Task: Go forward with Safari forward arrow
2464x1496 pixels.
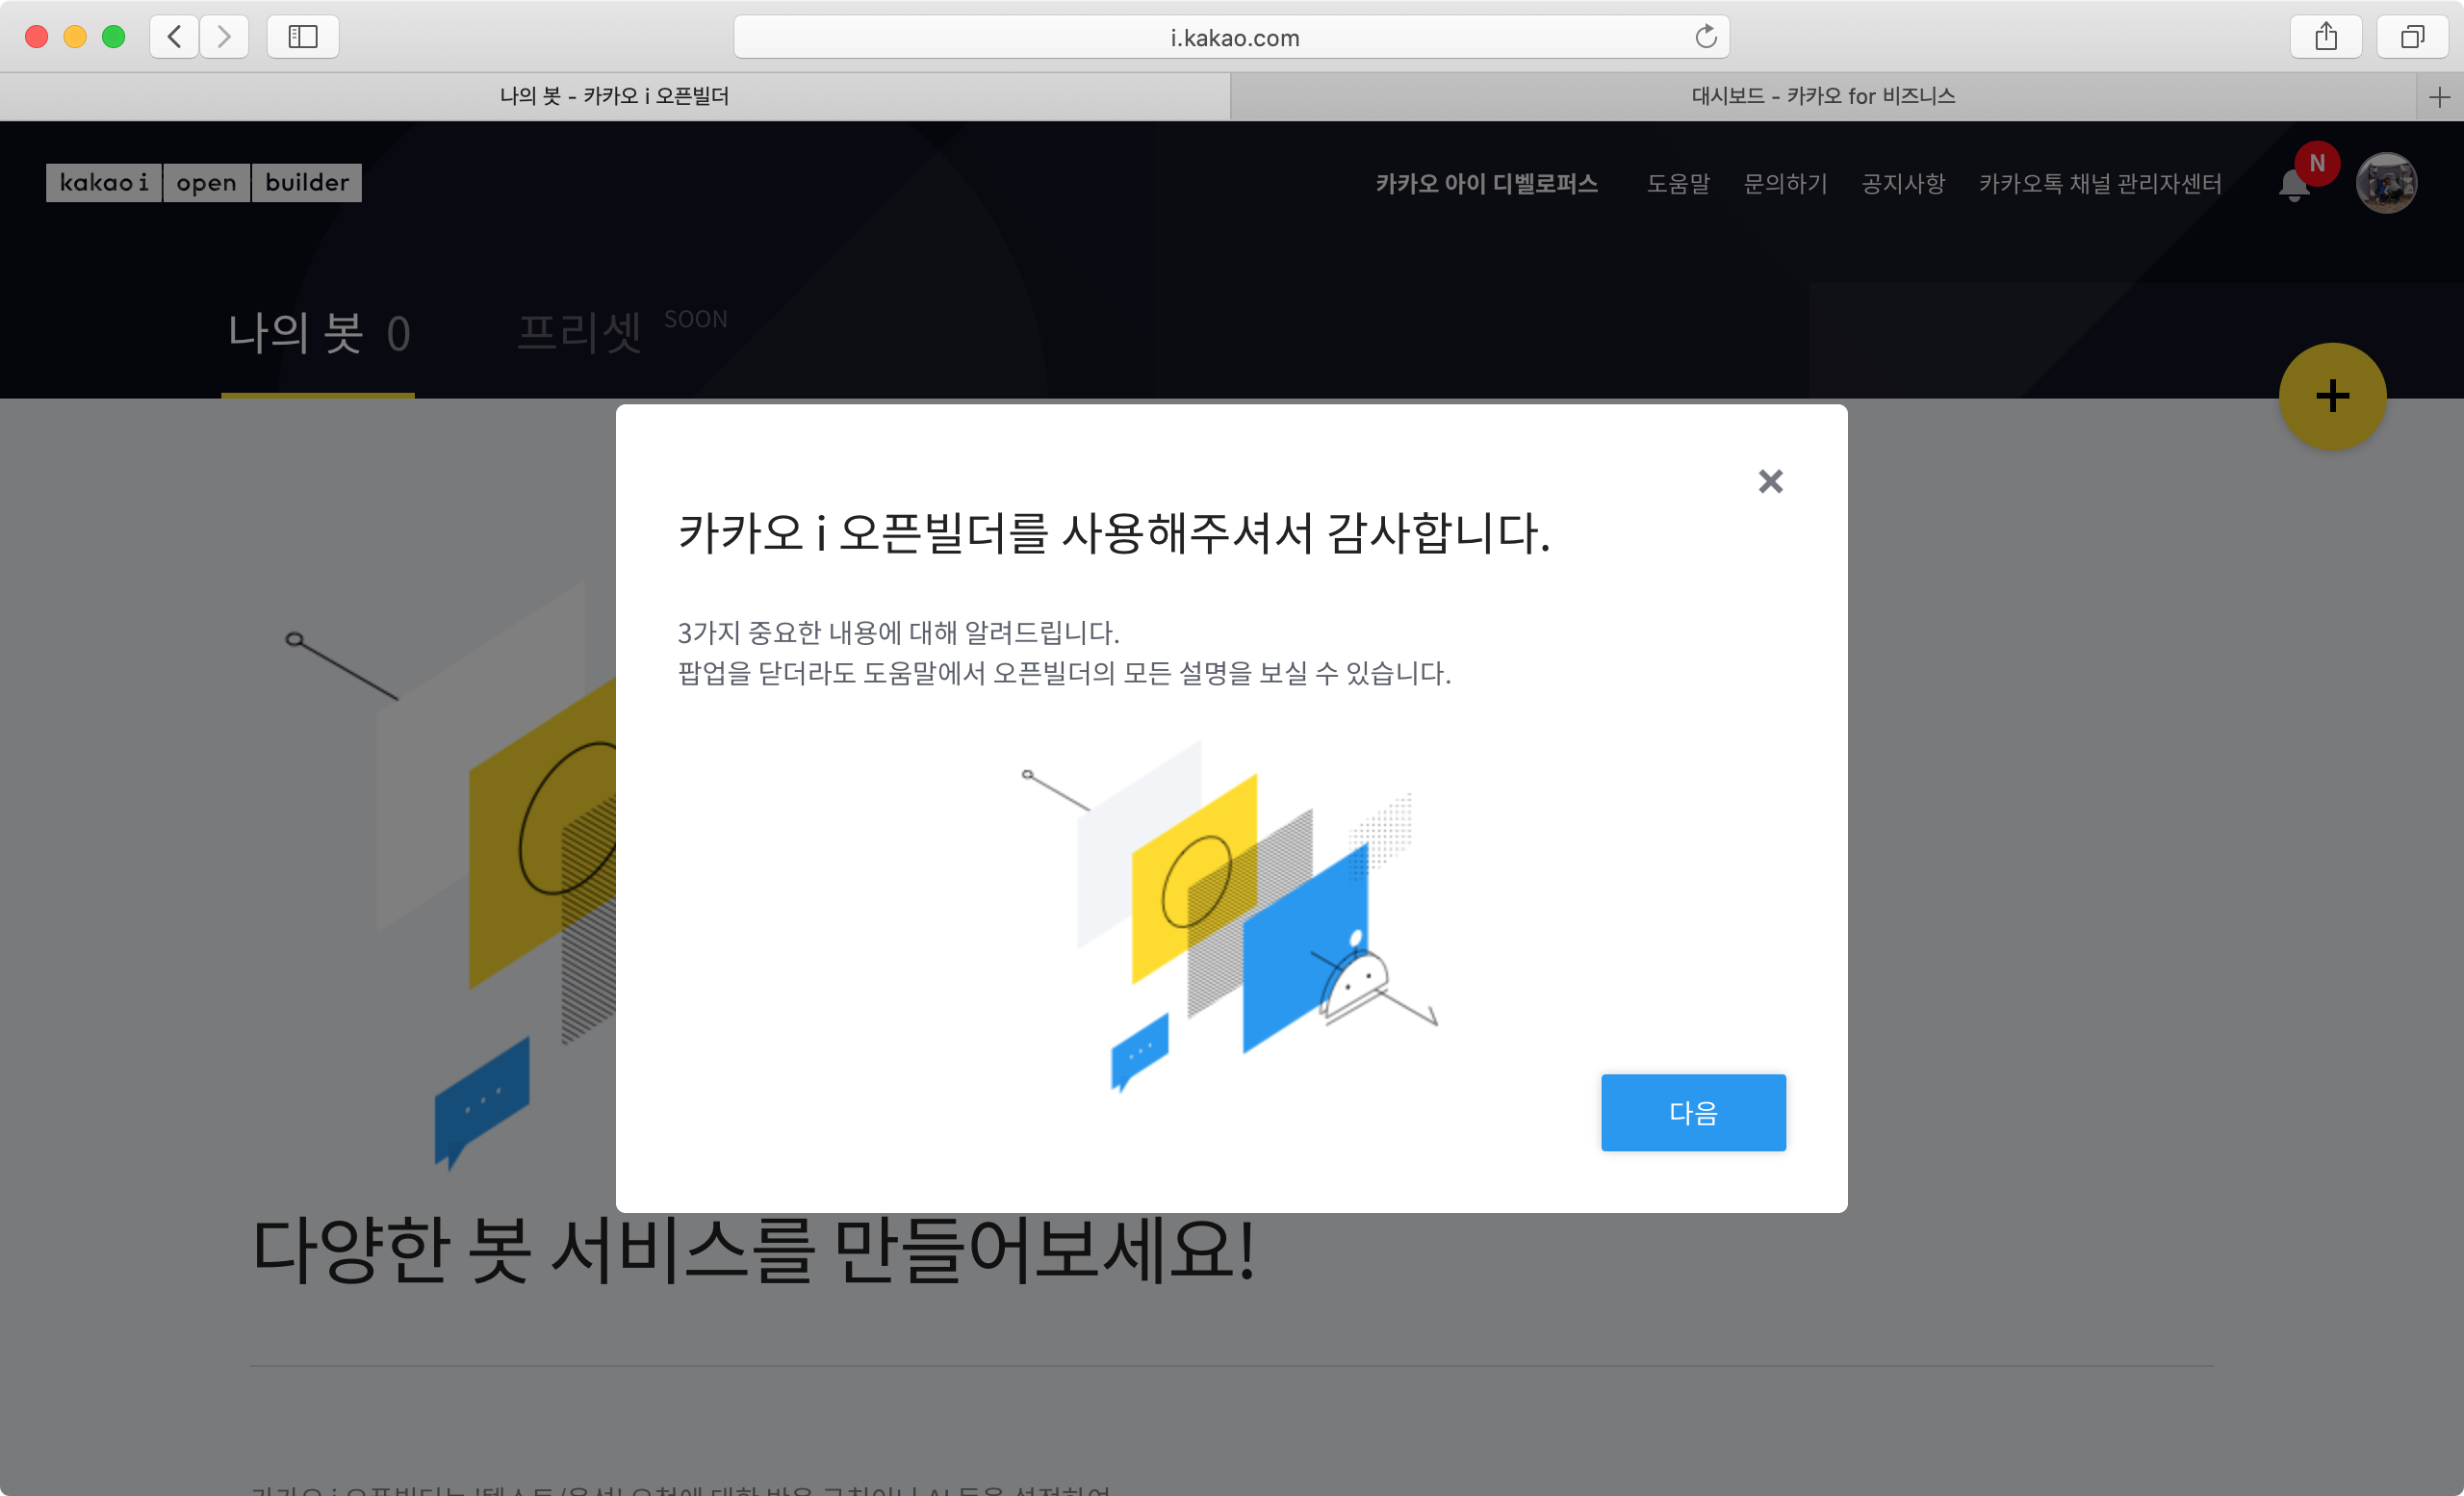Action: click(x=224, y=37)
